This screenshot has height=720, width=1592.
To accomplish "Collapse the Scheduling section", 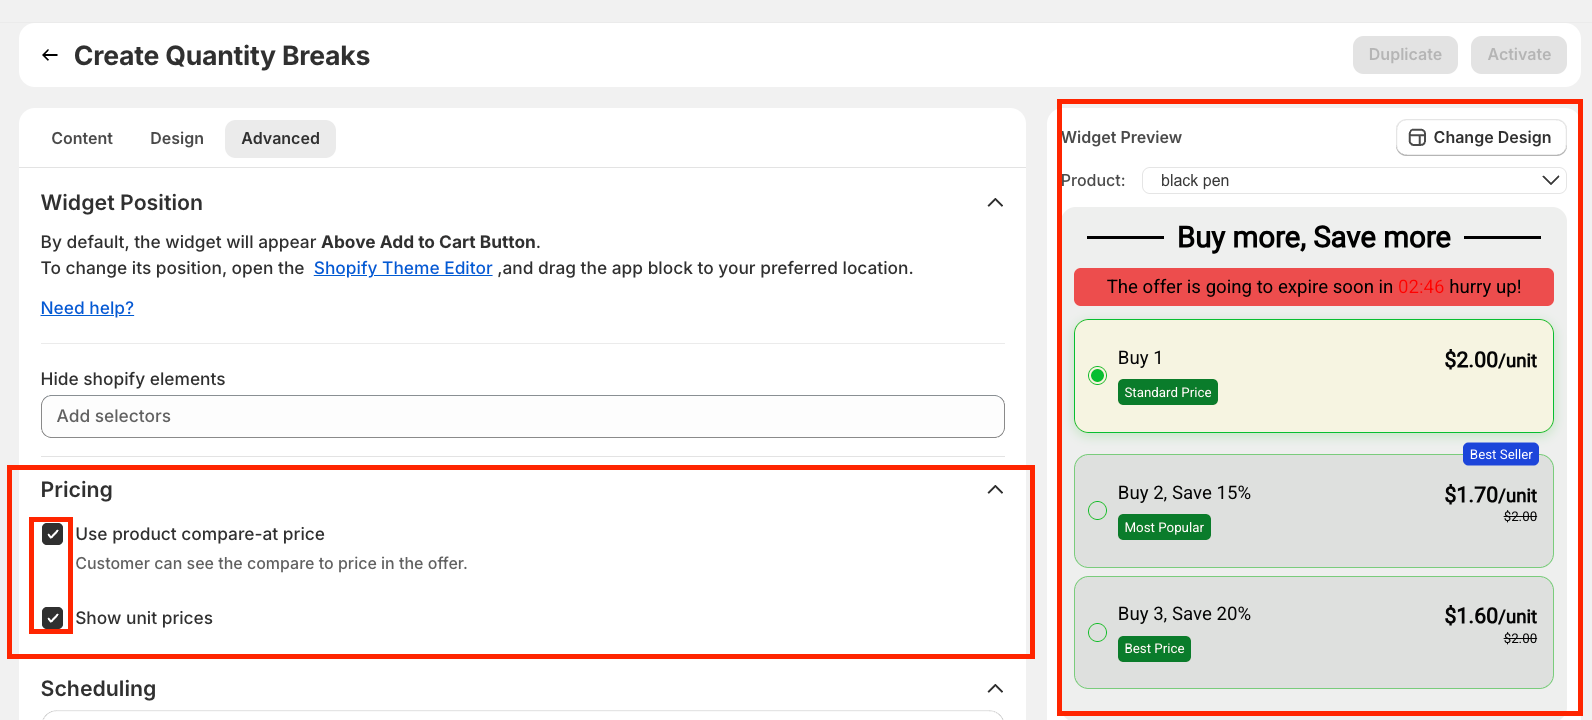I will coord(995,689).
